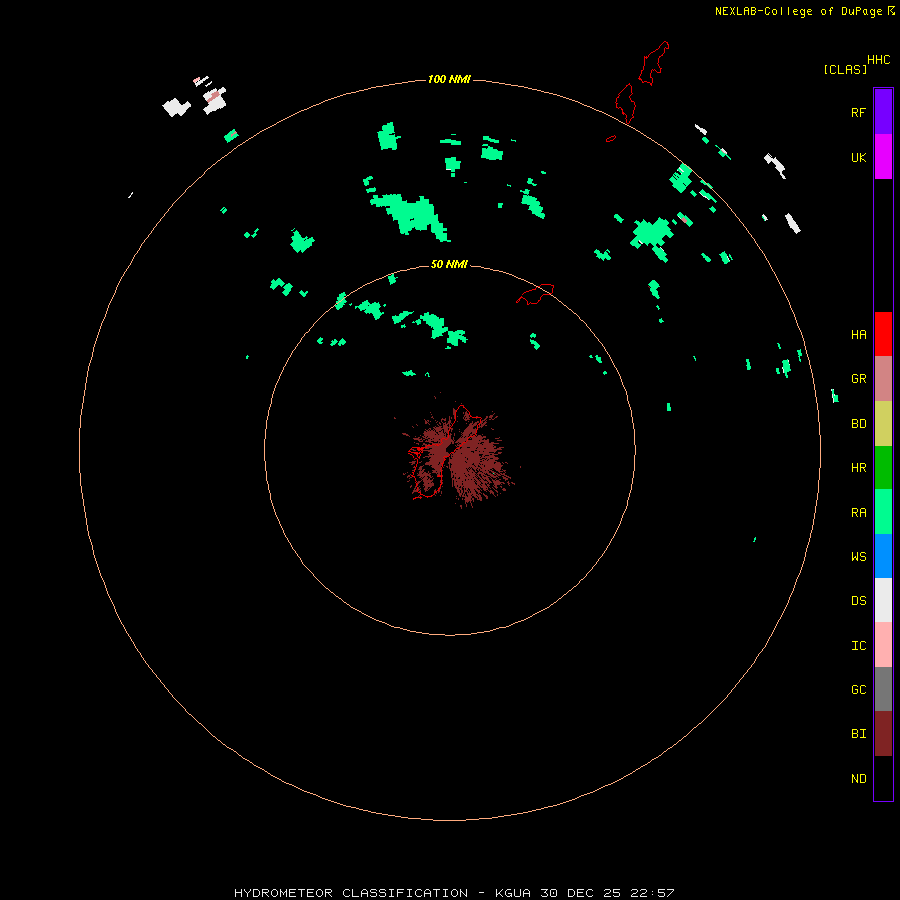Click the RF legend label
The width and height of the screenshot is (900, 900).
(858, 113)
